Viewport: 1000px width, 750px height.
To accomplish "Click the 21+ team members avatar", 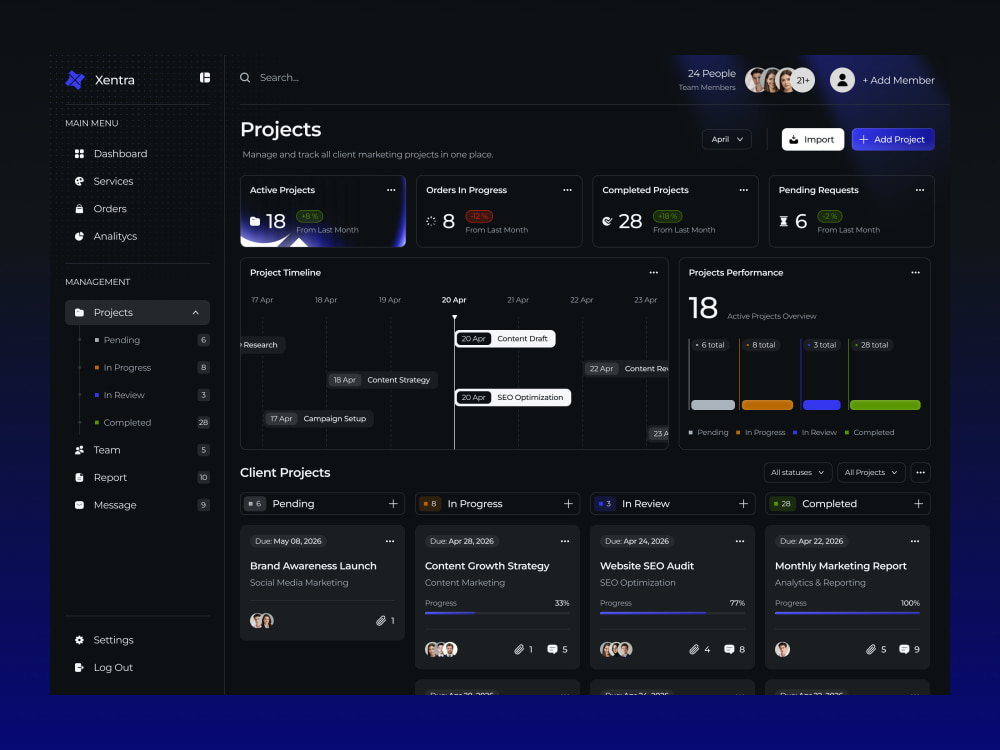I will coord(803,80).
